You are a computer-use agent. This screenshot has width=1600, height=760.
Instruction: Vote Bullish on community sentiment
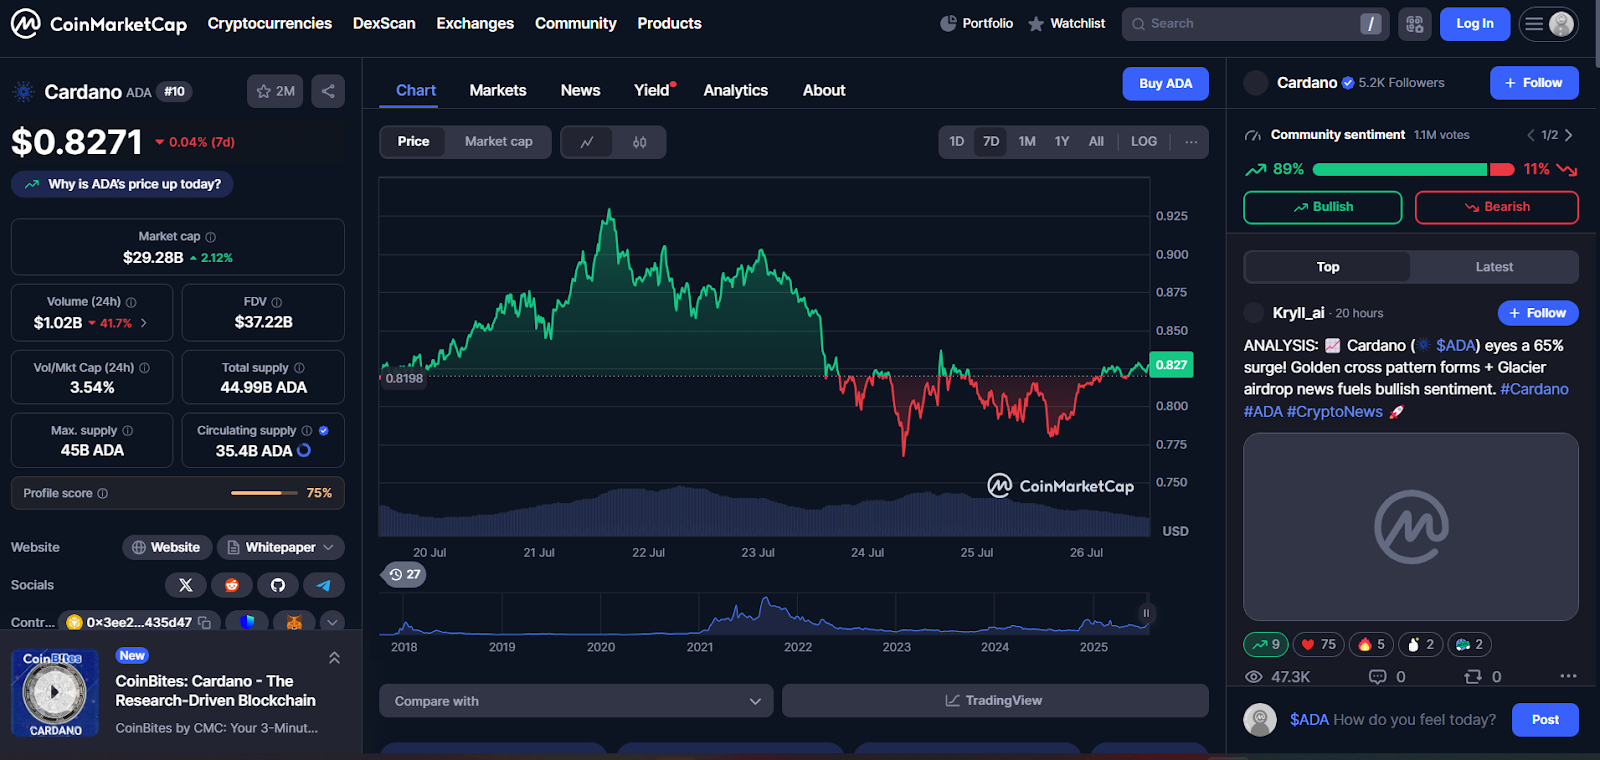pyautogui.click(x=1323, y=207)
